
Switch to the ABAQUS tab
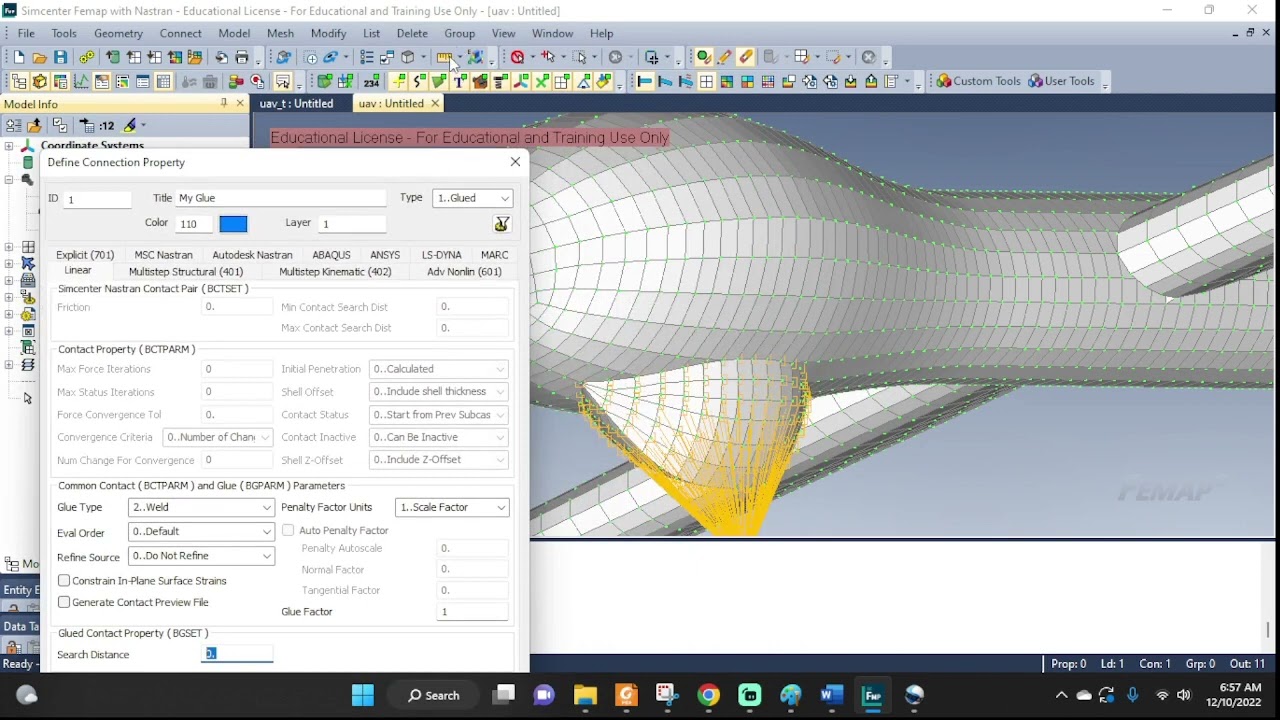pos(331,255)
